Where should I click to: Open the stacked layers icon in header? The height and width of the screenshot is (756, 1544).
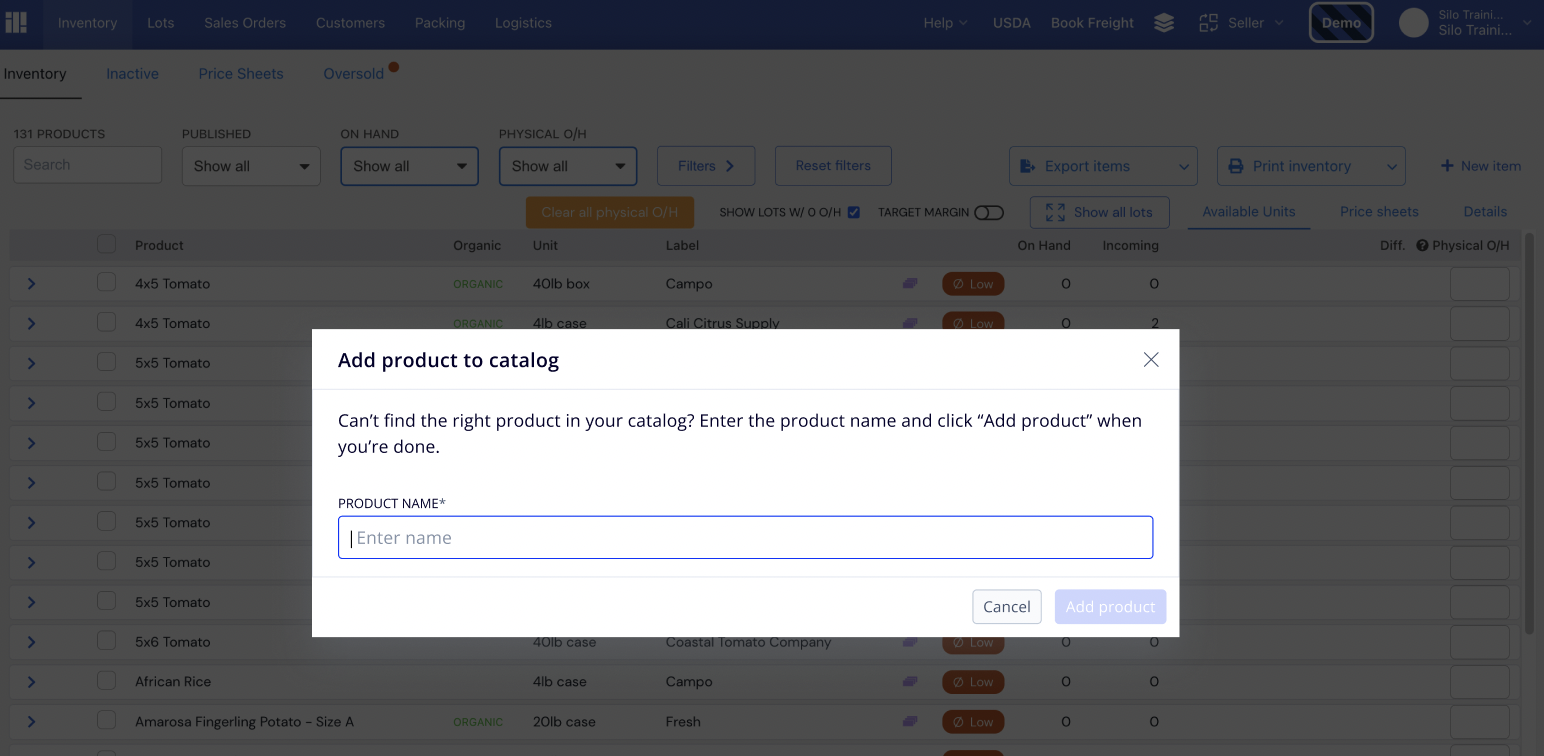point(1164,23)
